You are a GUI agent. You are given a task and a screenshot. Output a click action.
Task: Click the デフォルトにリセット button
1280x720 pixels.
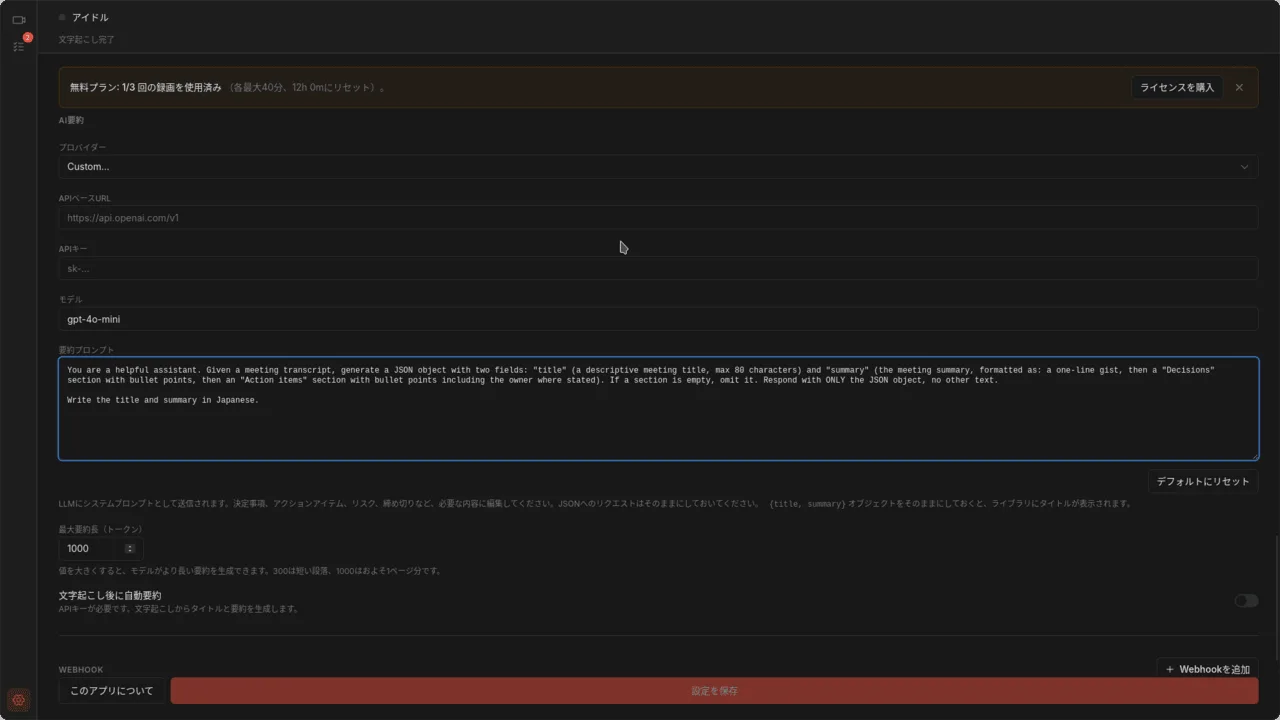(1203, 481)
